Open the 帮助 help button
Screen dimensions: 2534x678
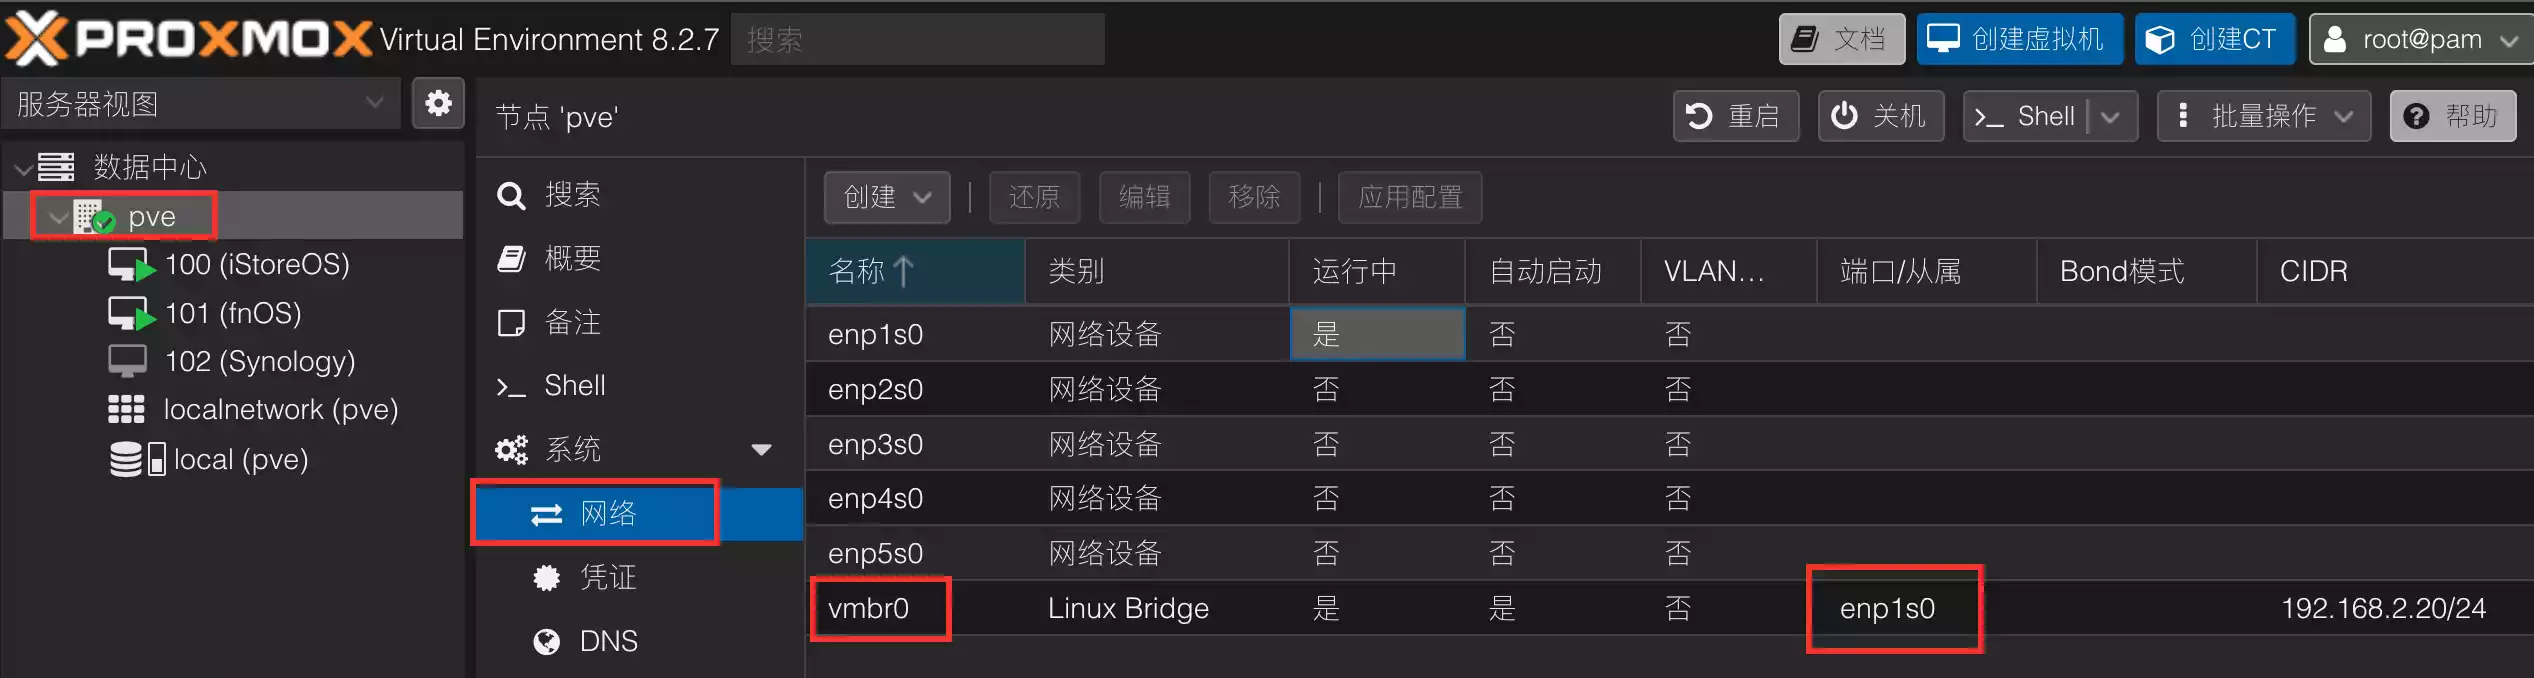[2452, 116]
